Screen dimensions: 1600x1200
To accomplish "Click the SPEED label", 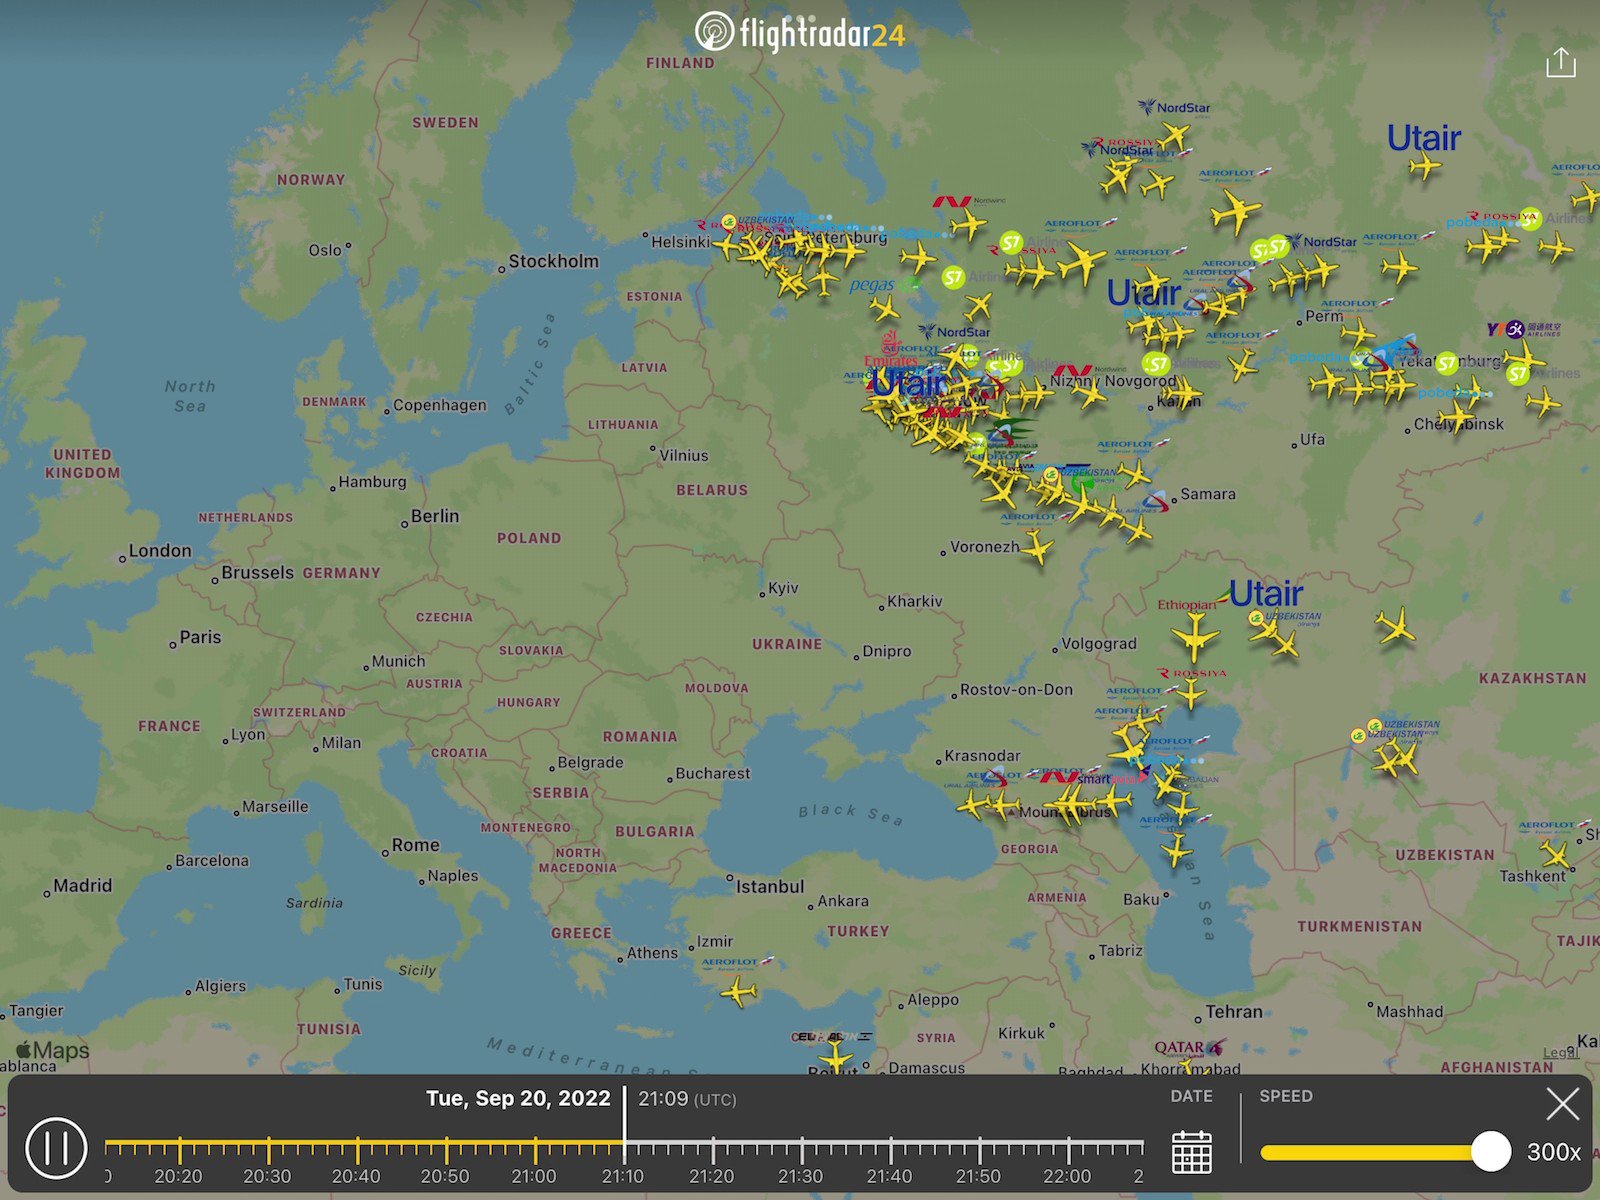I will (1286, 1096).
